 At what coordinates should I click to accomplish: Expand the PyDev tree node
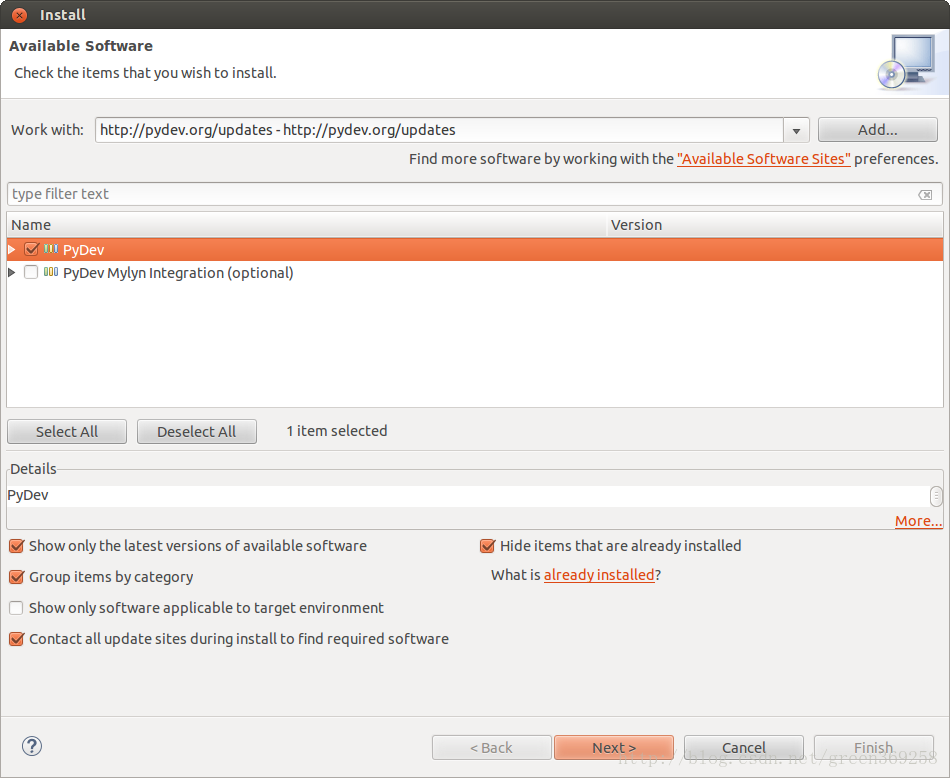[12, 249]
